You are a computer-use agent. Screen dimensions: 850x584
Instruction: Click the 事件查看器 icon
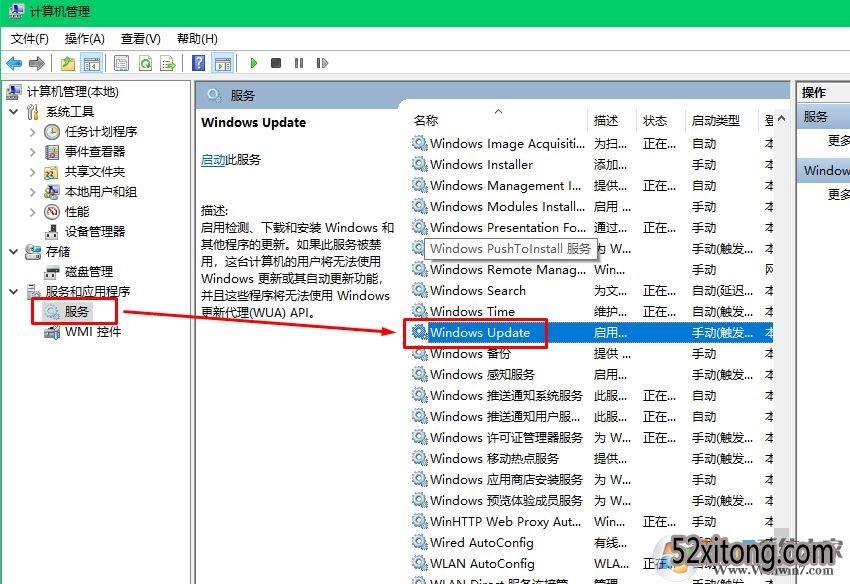(51, 152)
